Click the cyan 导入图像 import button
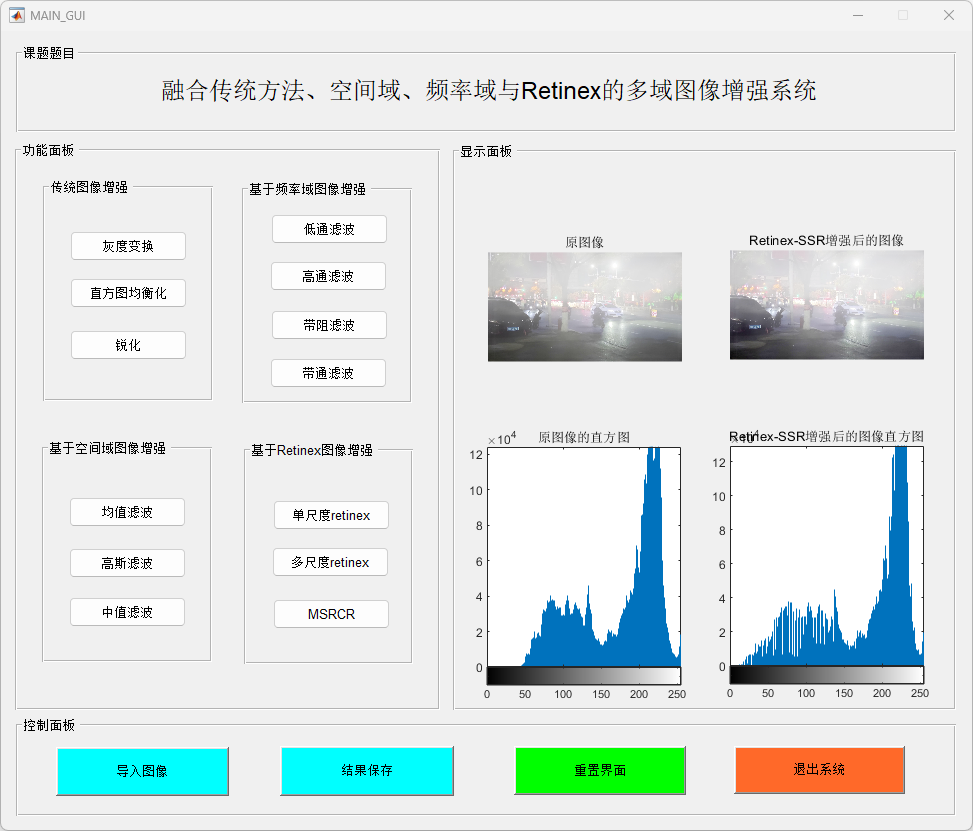Viewport: 973px width, 831px height. (x=142, y=771)
